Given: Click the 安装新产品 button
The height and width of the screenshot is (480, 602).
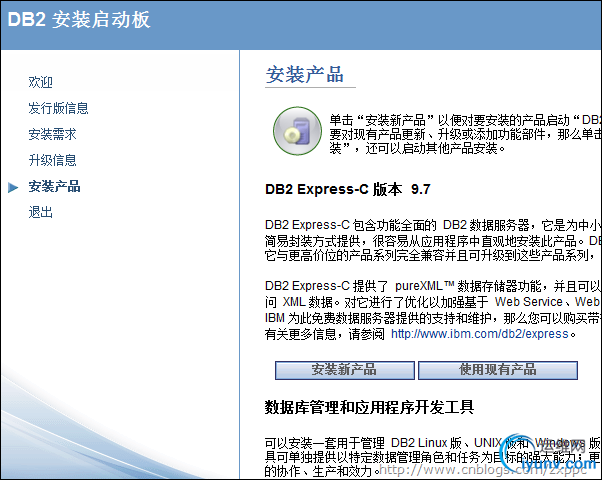Looking at the screenshot, I should [345, 370].
